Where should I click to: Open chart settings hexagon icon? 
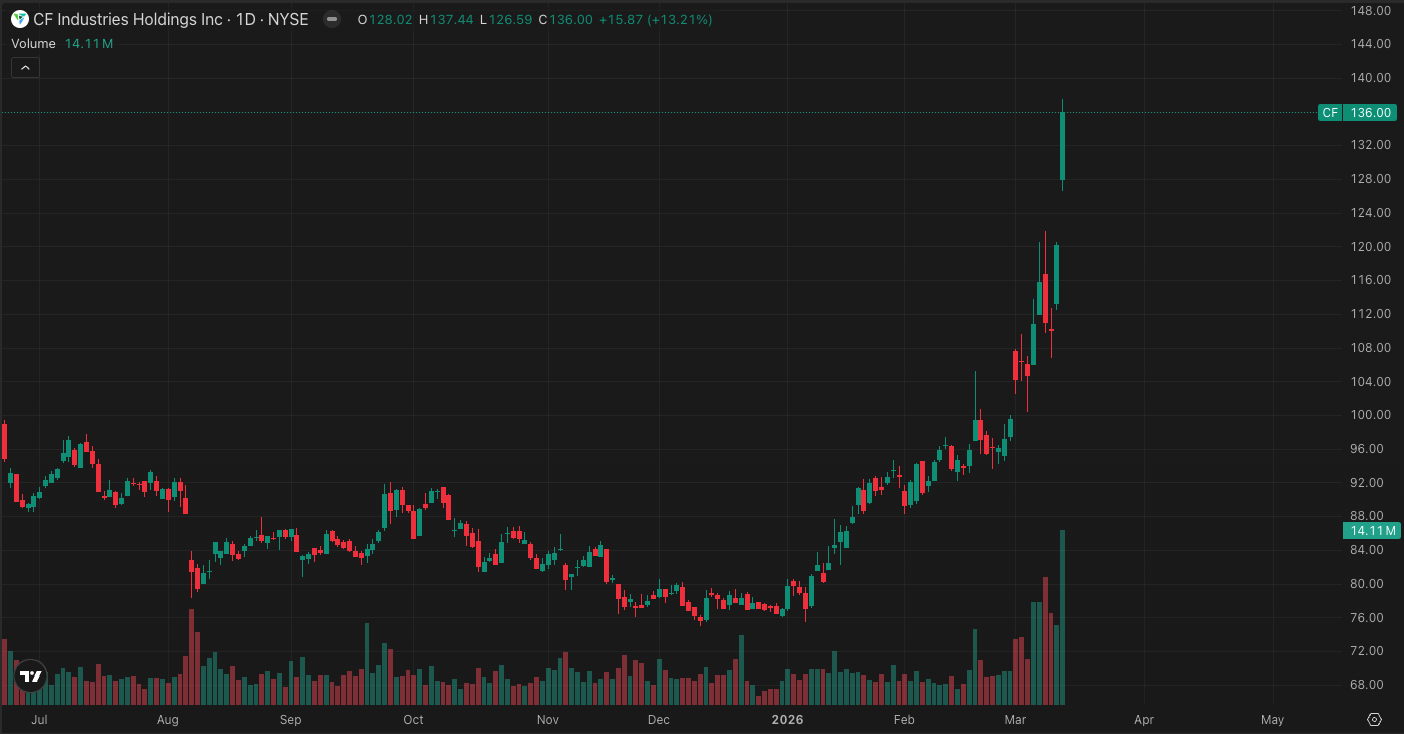pos(1374,719)
